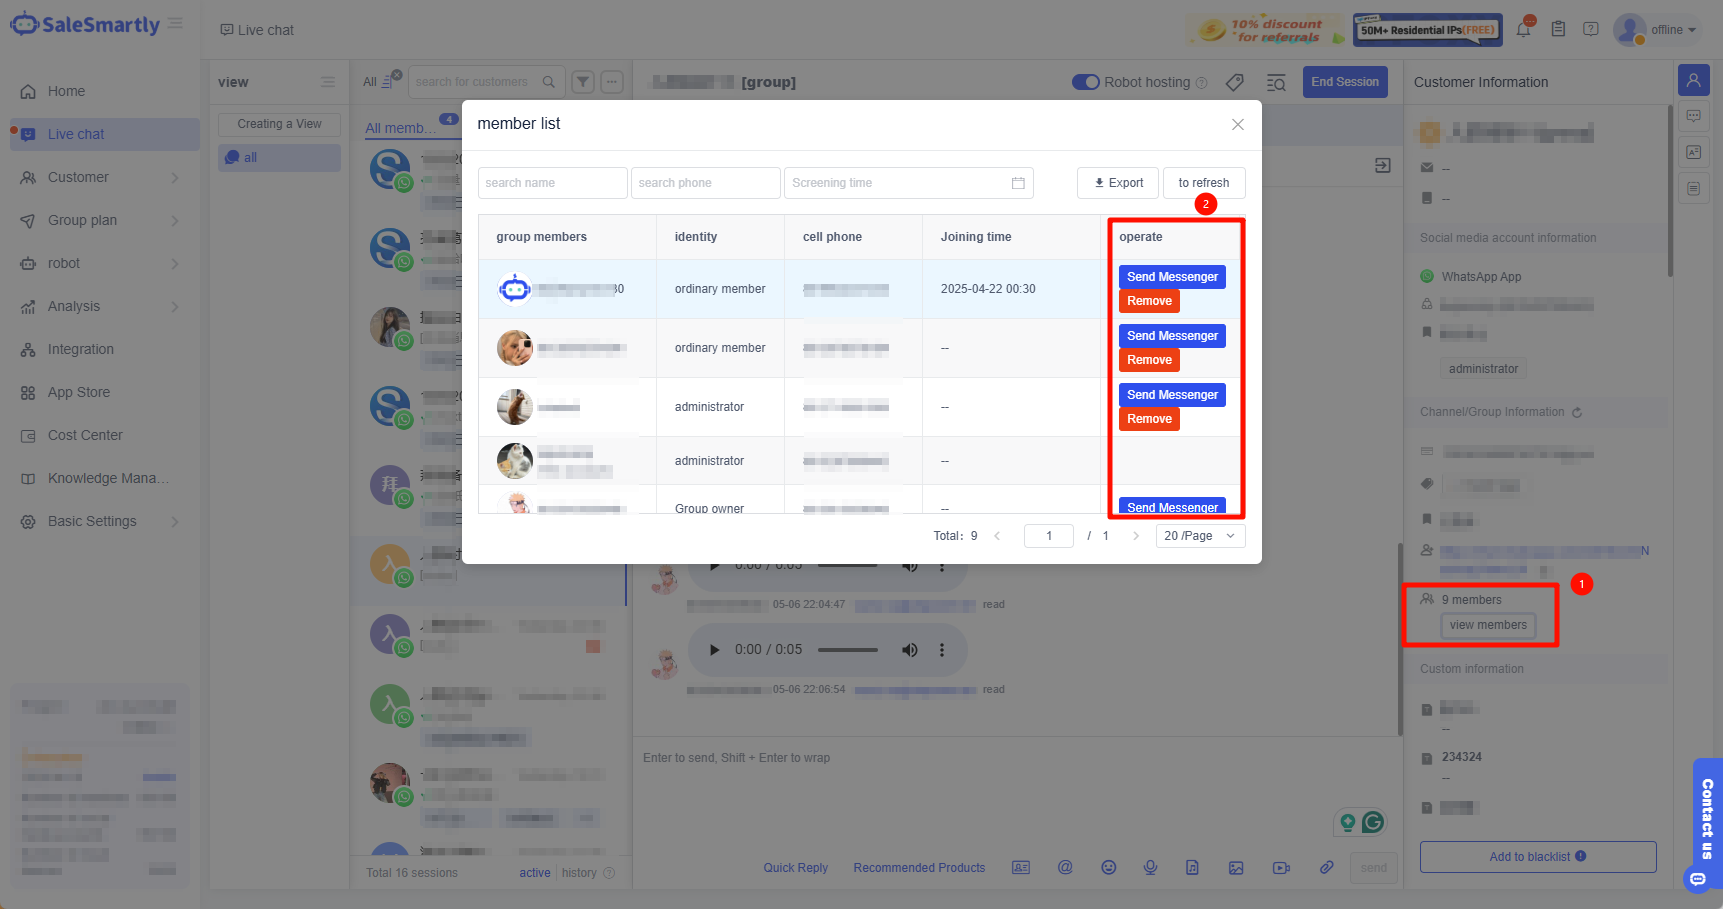Screen dimensions: 1723x909
Task: Click the image attachment icon in composer
Action: click(x=1236, y=868)
